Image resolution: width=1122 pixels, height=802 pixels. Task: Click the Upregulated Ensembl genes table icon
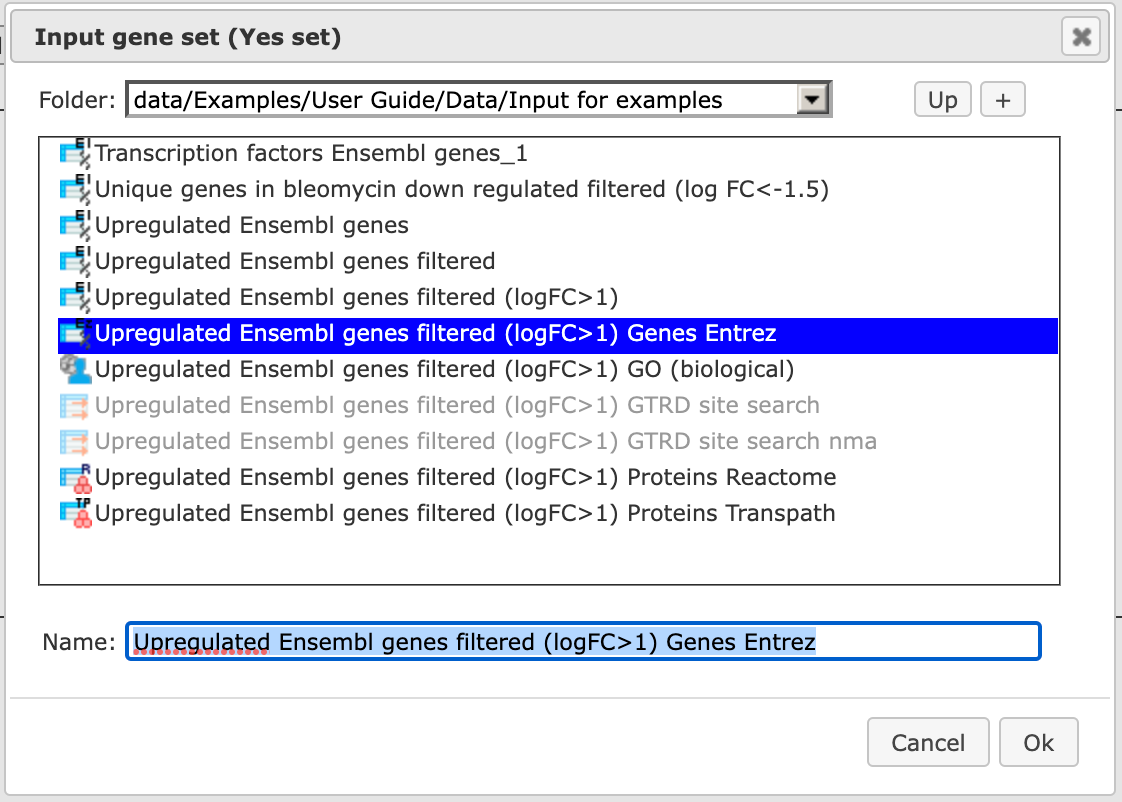(x=75, y=225)
